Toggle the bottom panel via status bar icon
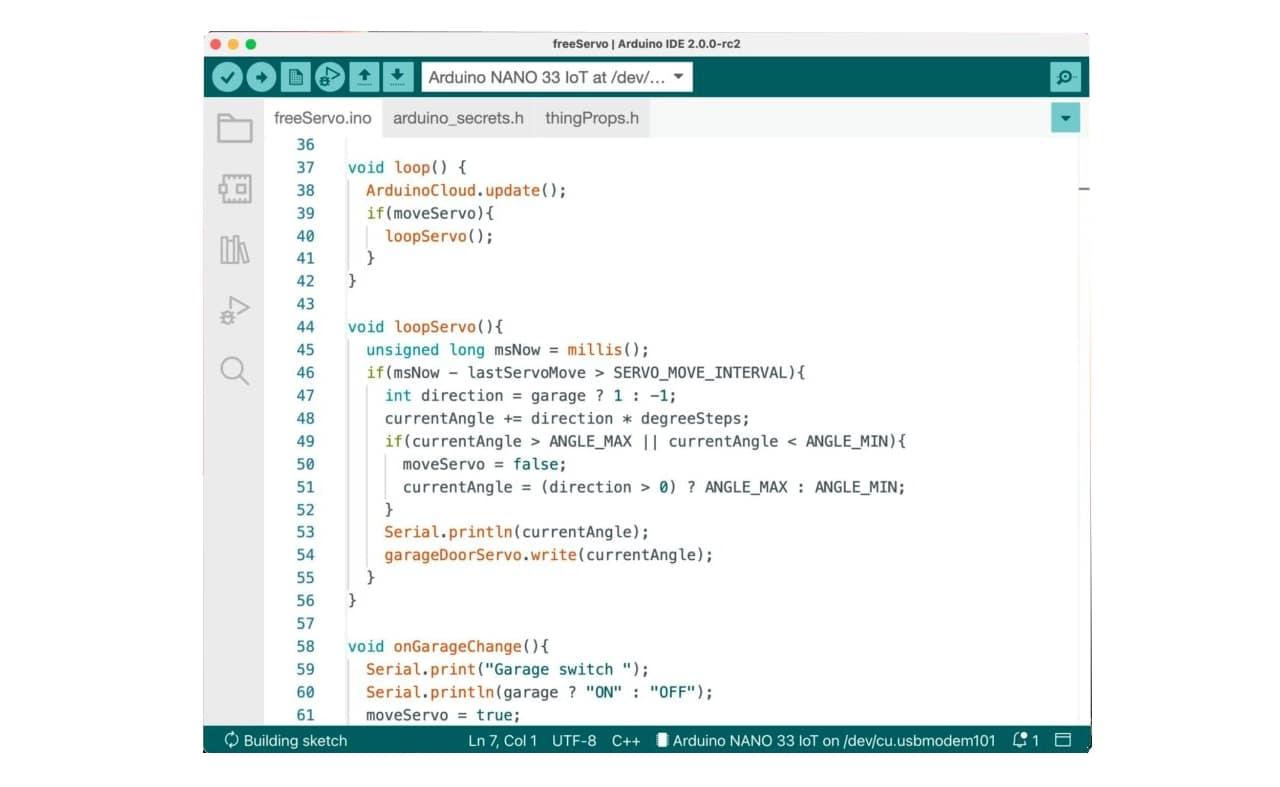Image resolution: width=1280 pixels, height=787 pixels. (1063, 740)
